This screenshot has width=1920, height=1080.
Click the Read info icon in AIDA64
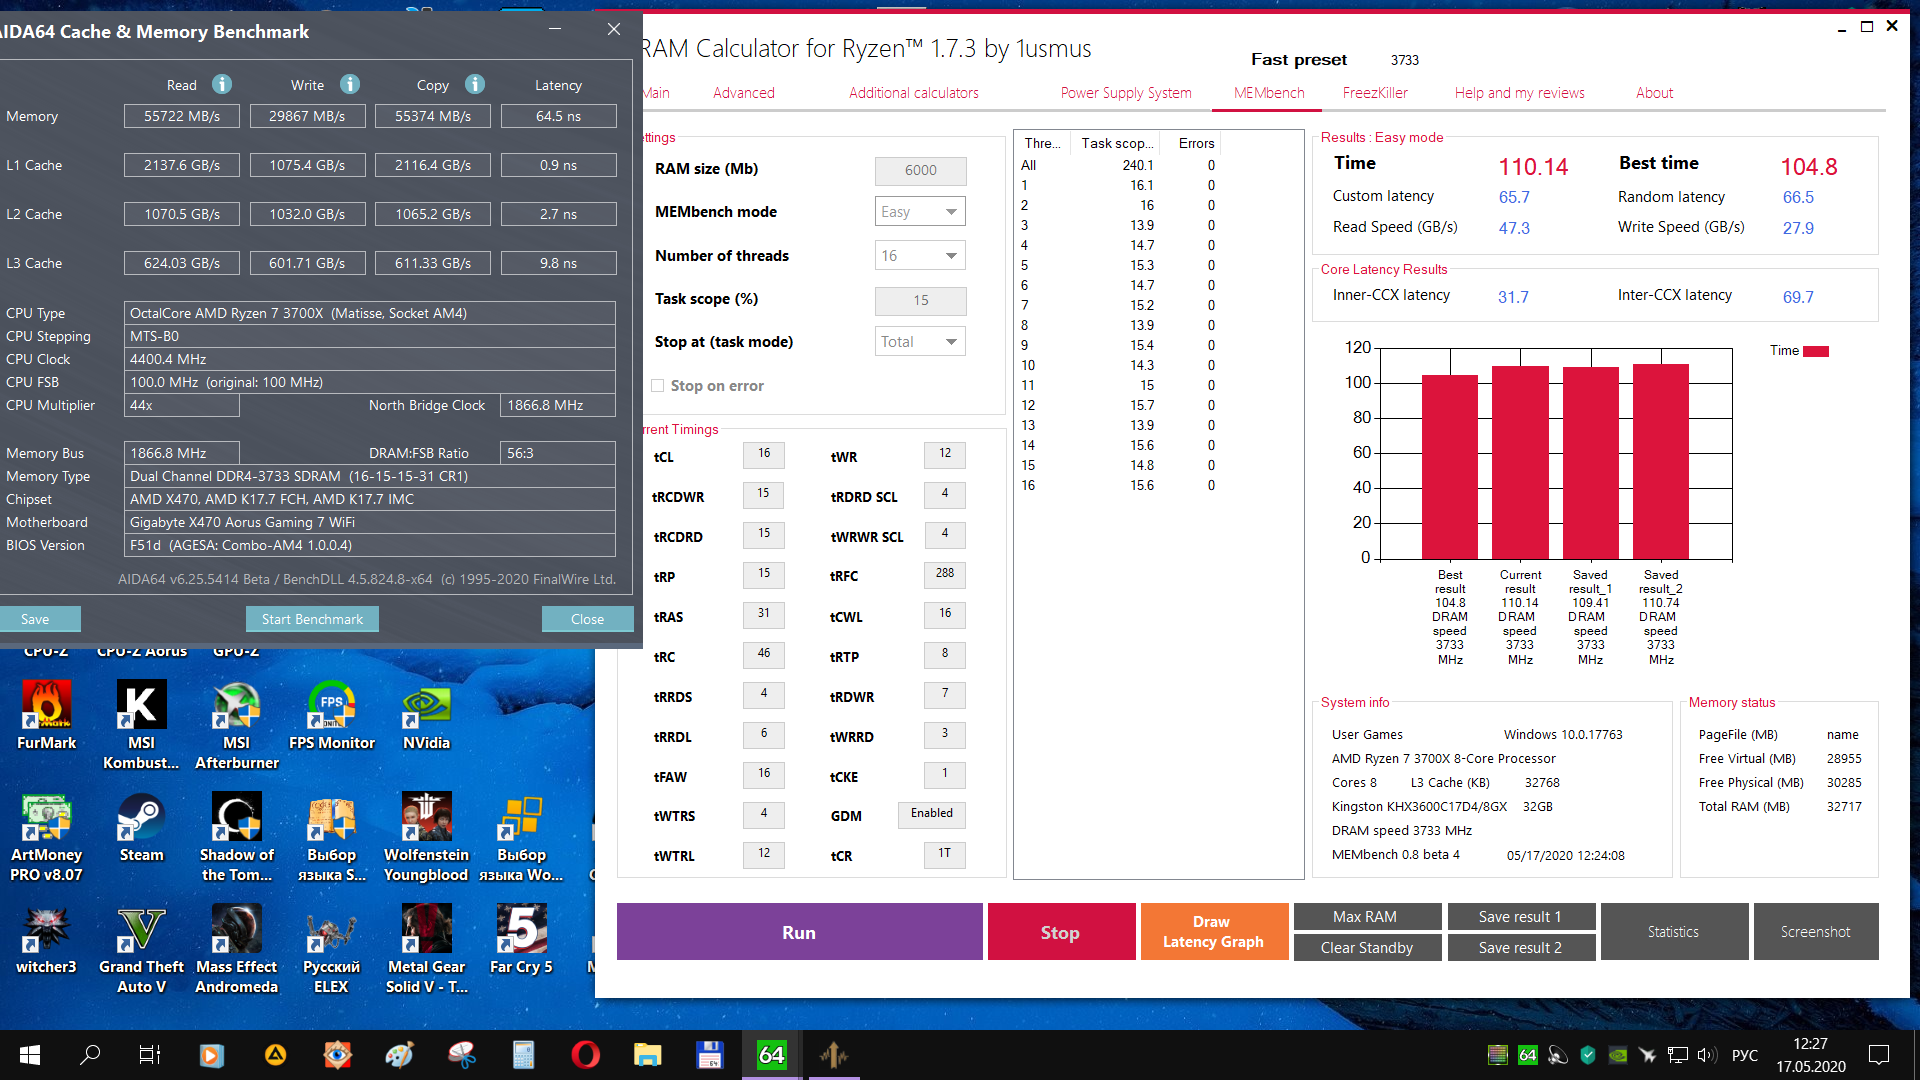click(x=222, y=85)
